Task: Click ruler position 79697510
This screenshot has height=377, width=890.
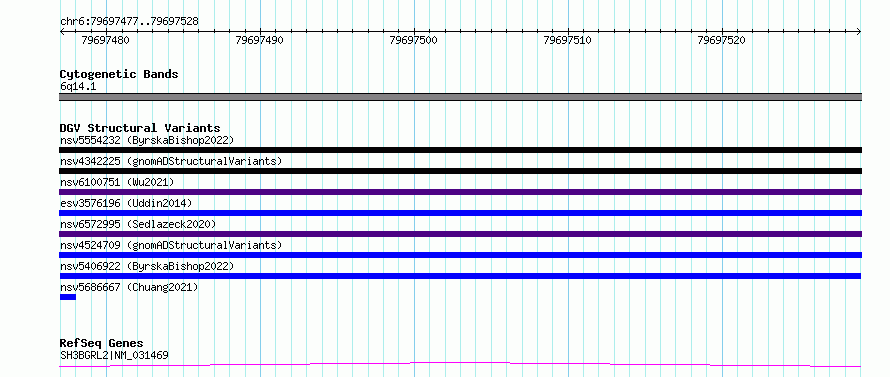Action: point(568,40)
